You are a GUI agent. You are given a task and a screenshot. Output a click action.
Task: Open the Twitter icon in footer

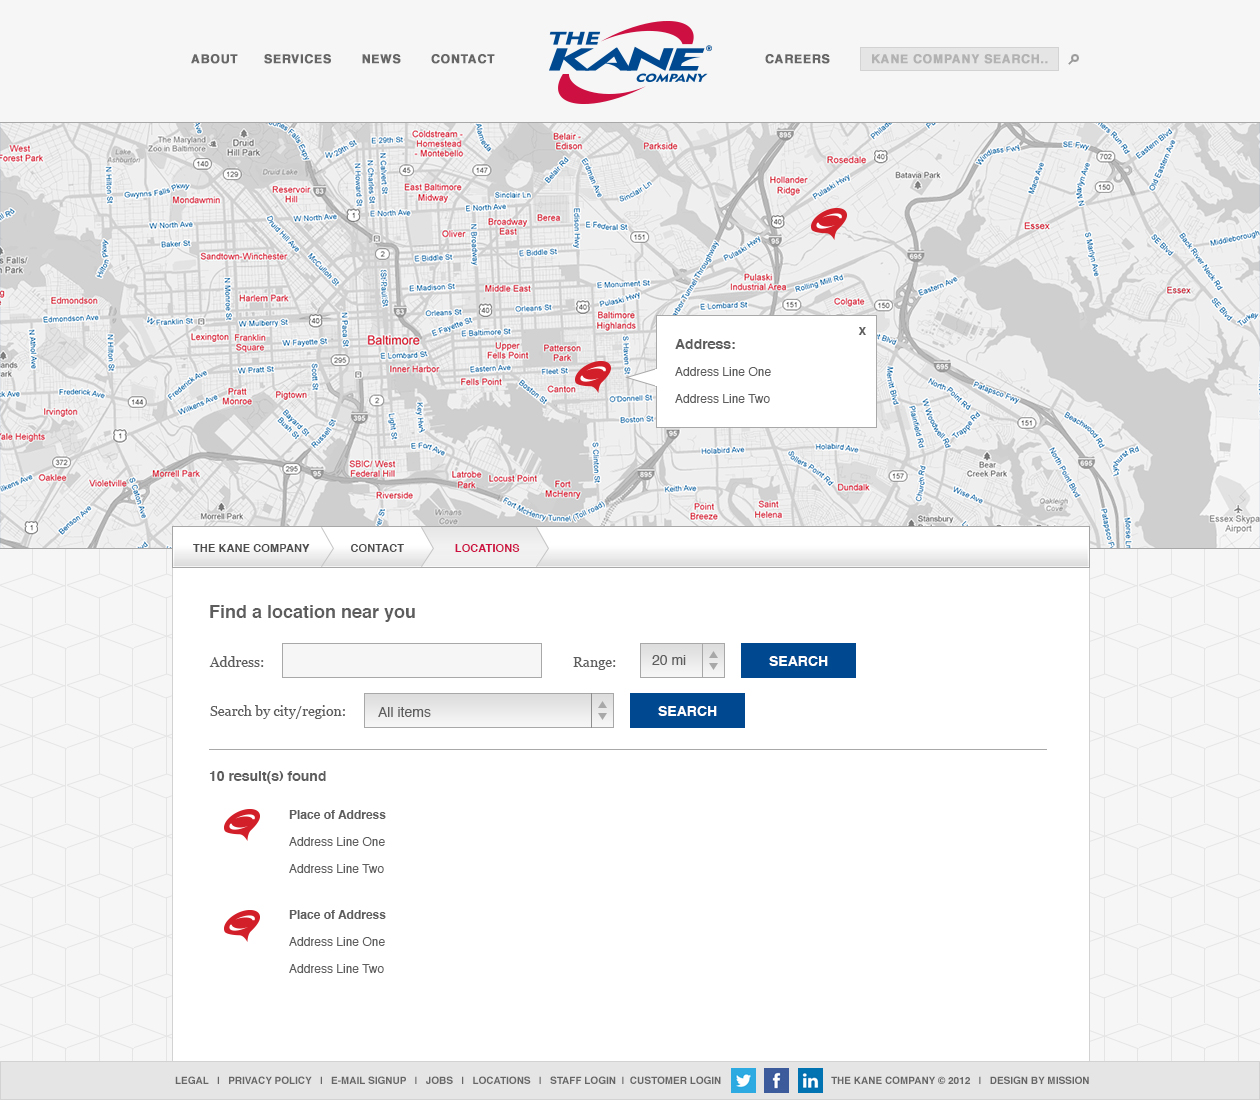coord(743,1080)
